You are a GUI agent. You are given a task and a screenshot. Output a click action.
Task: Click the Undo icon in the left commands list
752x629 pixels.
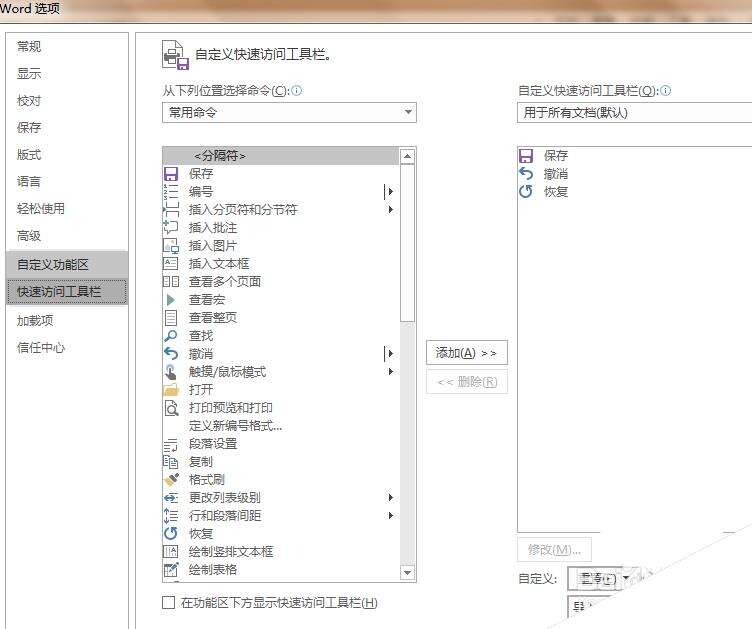coord(171,354)
